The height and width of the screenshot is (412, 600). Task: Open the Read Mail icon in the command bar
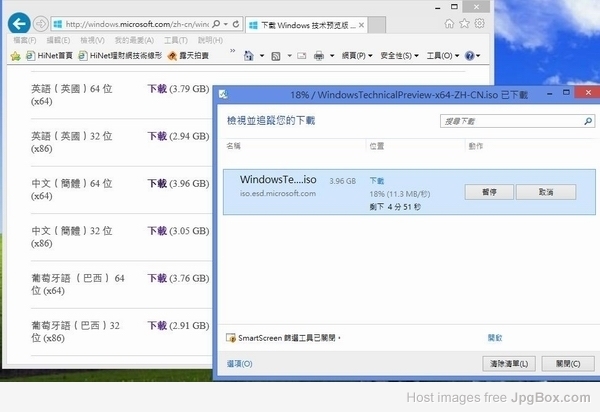(301, 56)
